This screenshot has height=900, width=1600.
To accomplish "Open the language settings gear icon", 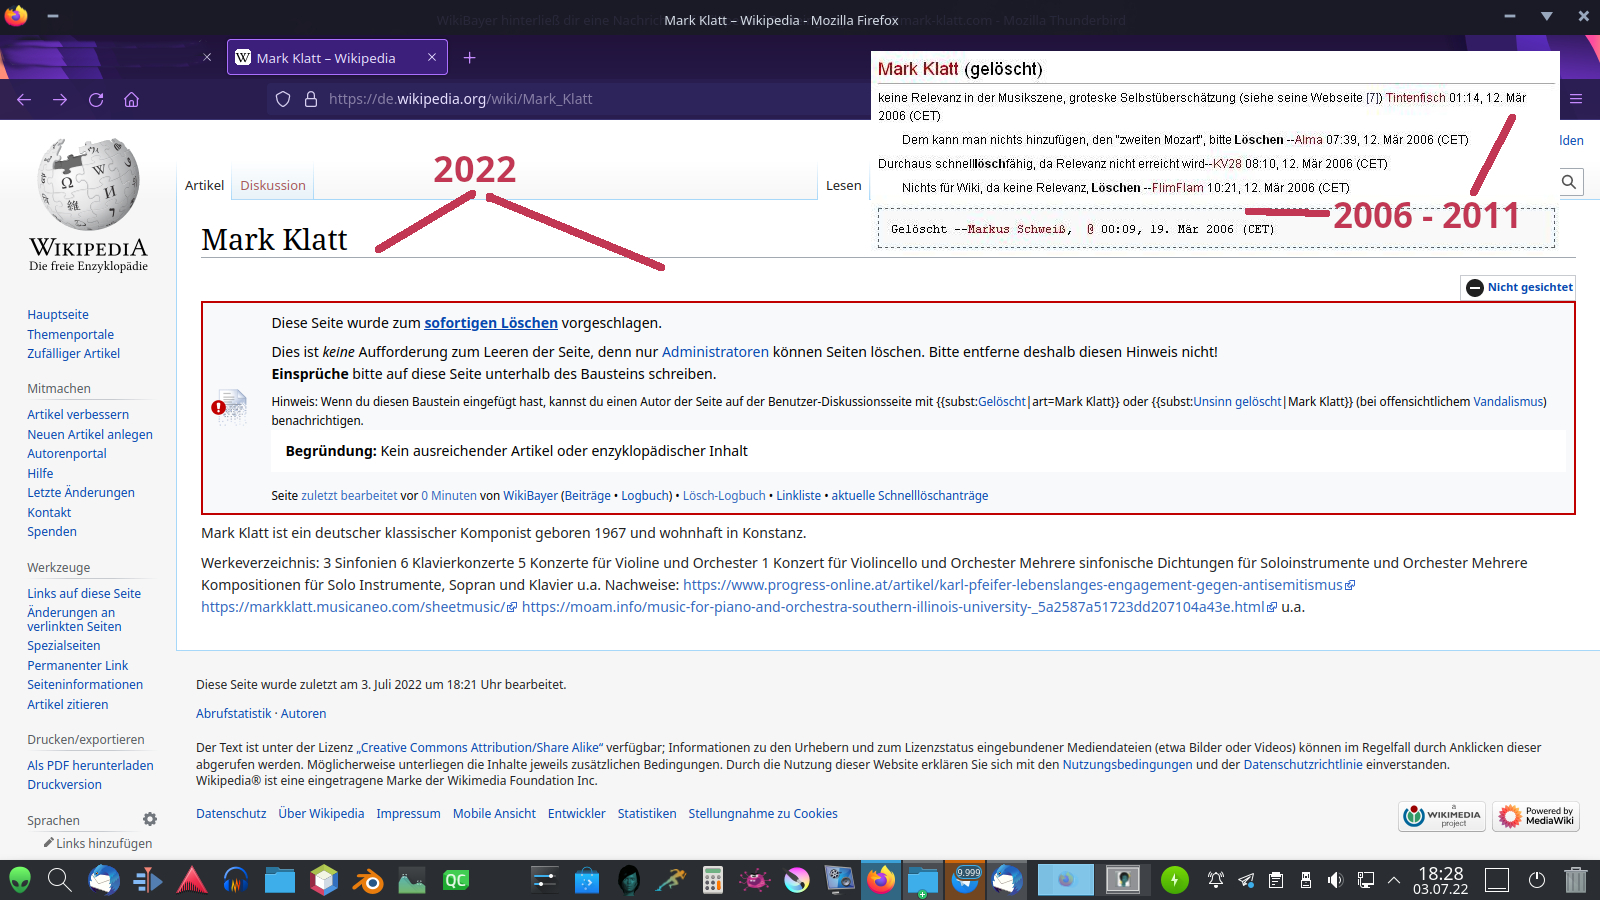I will click(150, 819).
